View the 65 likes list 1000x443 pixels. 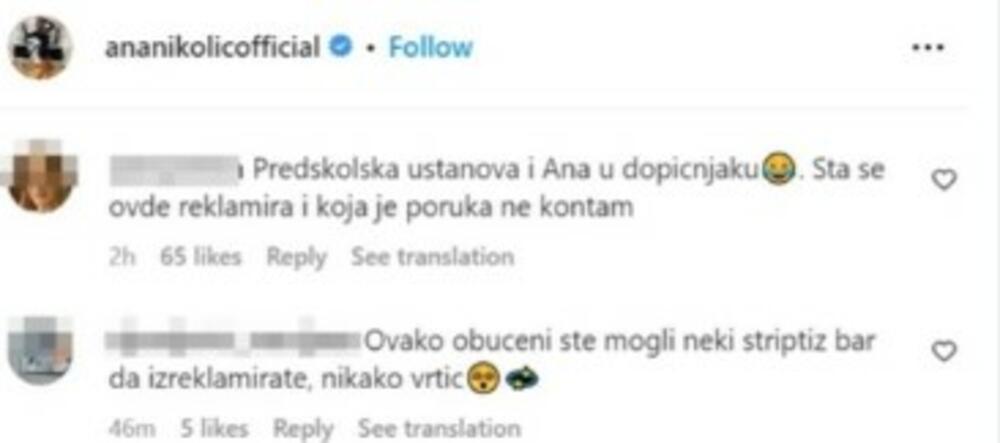pos(201,257)
